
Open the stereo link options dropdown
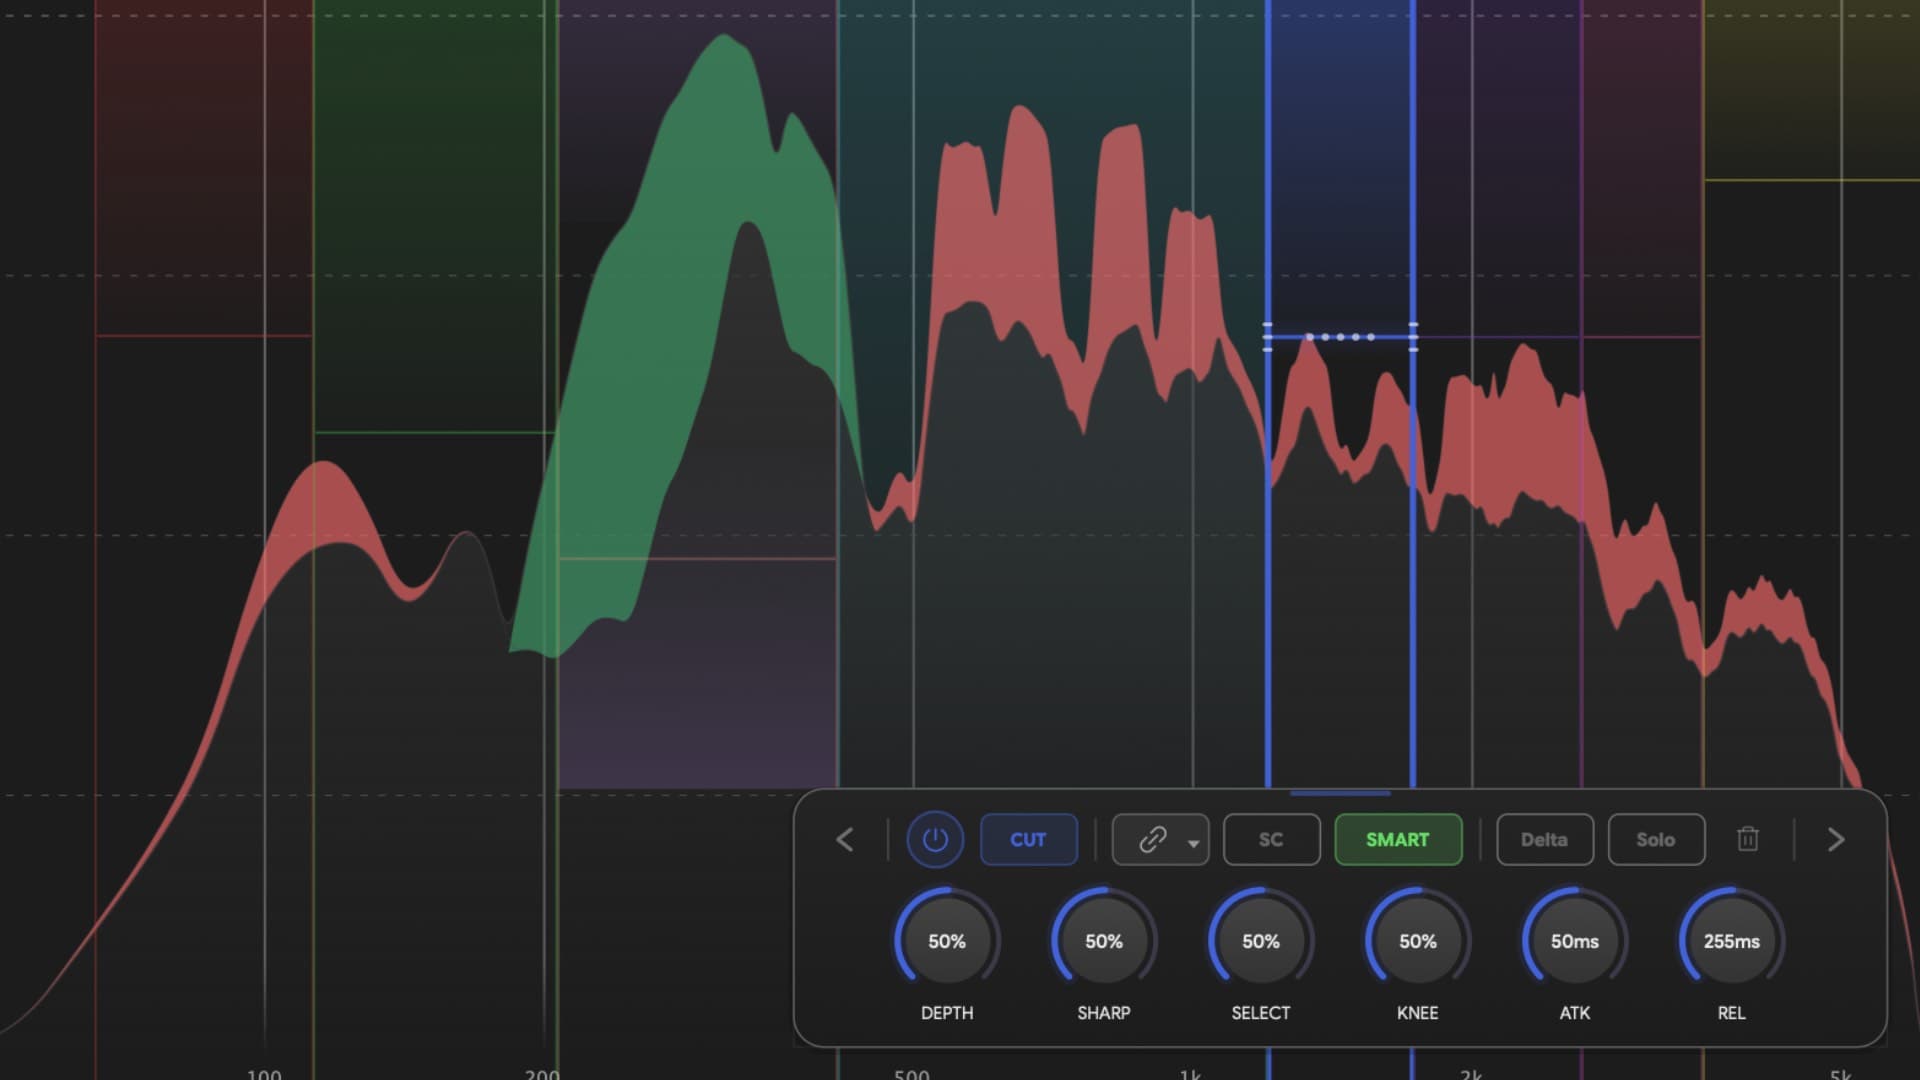pyautogui.click(x=1192, y=843)
